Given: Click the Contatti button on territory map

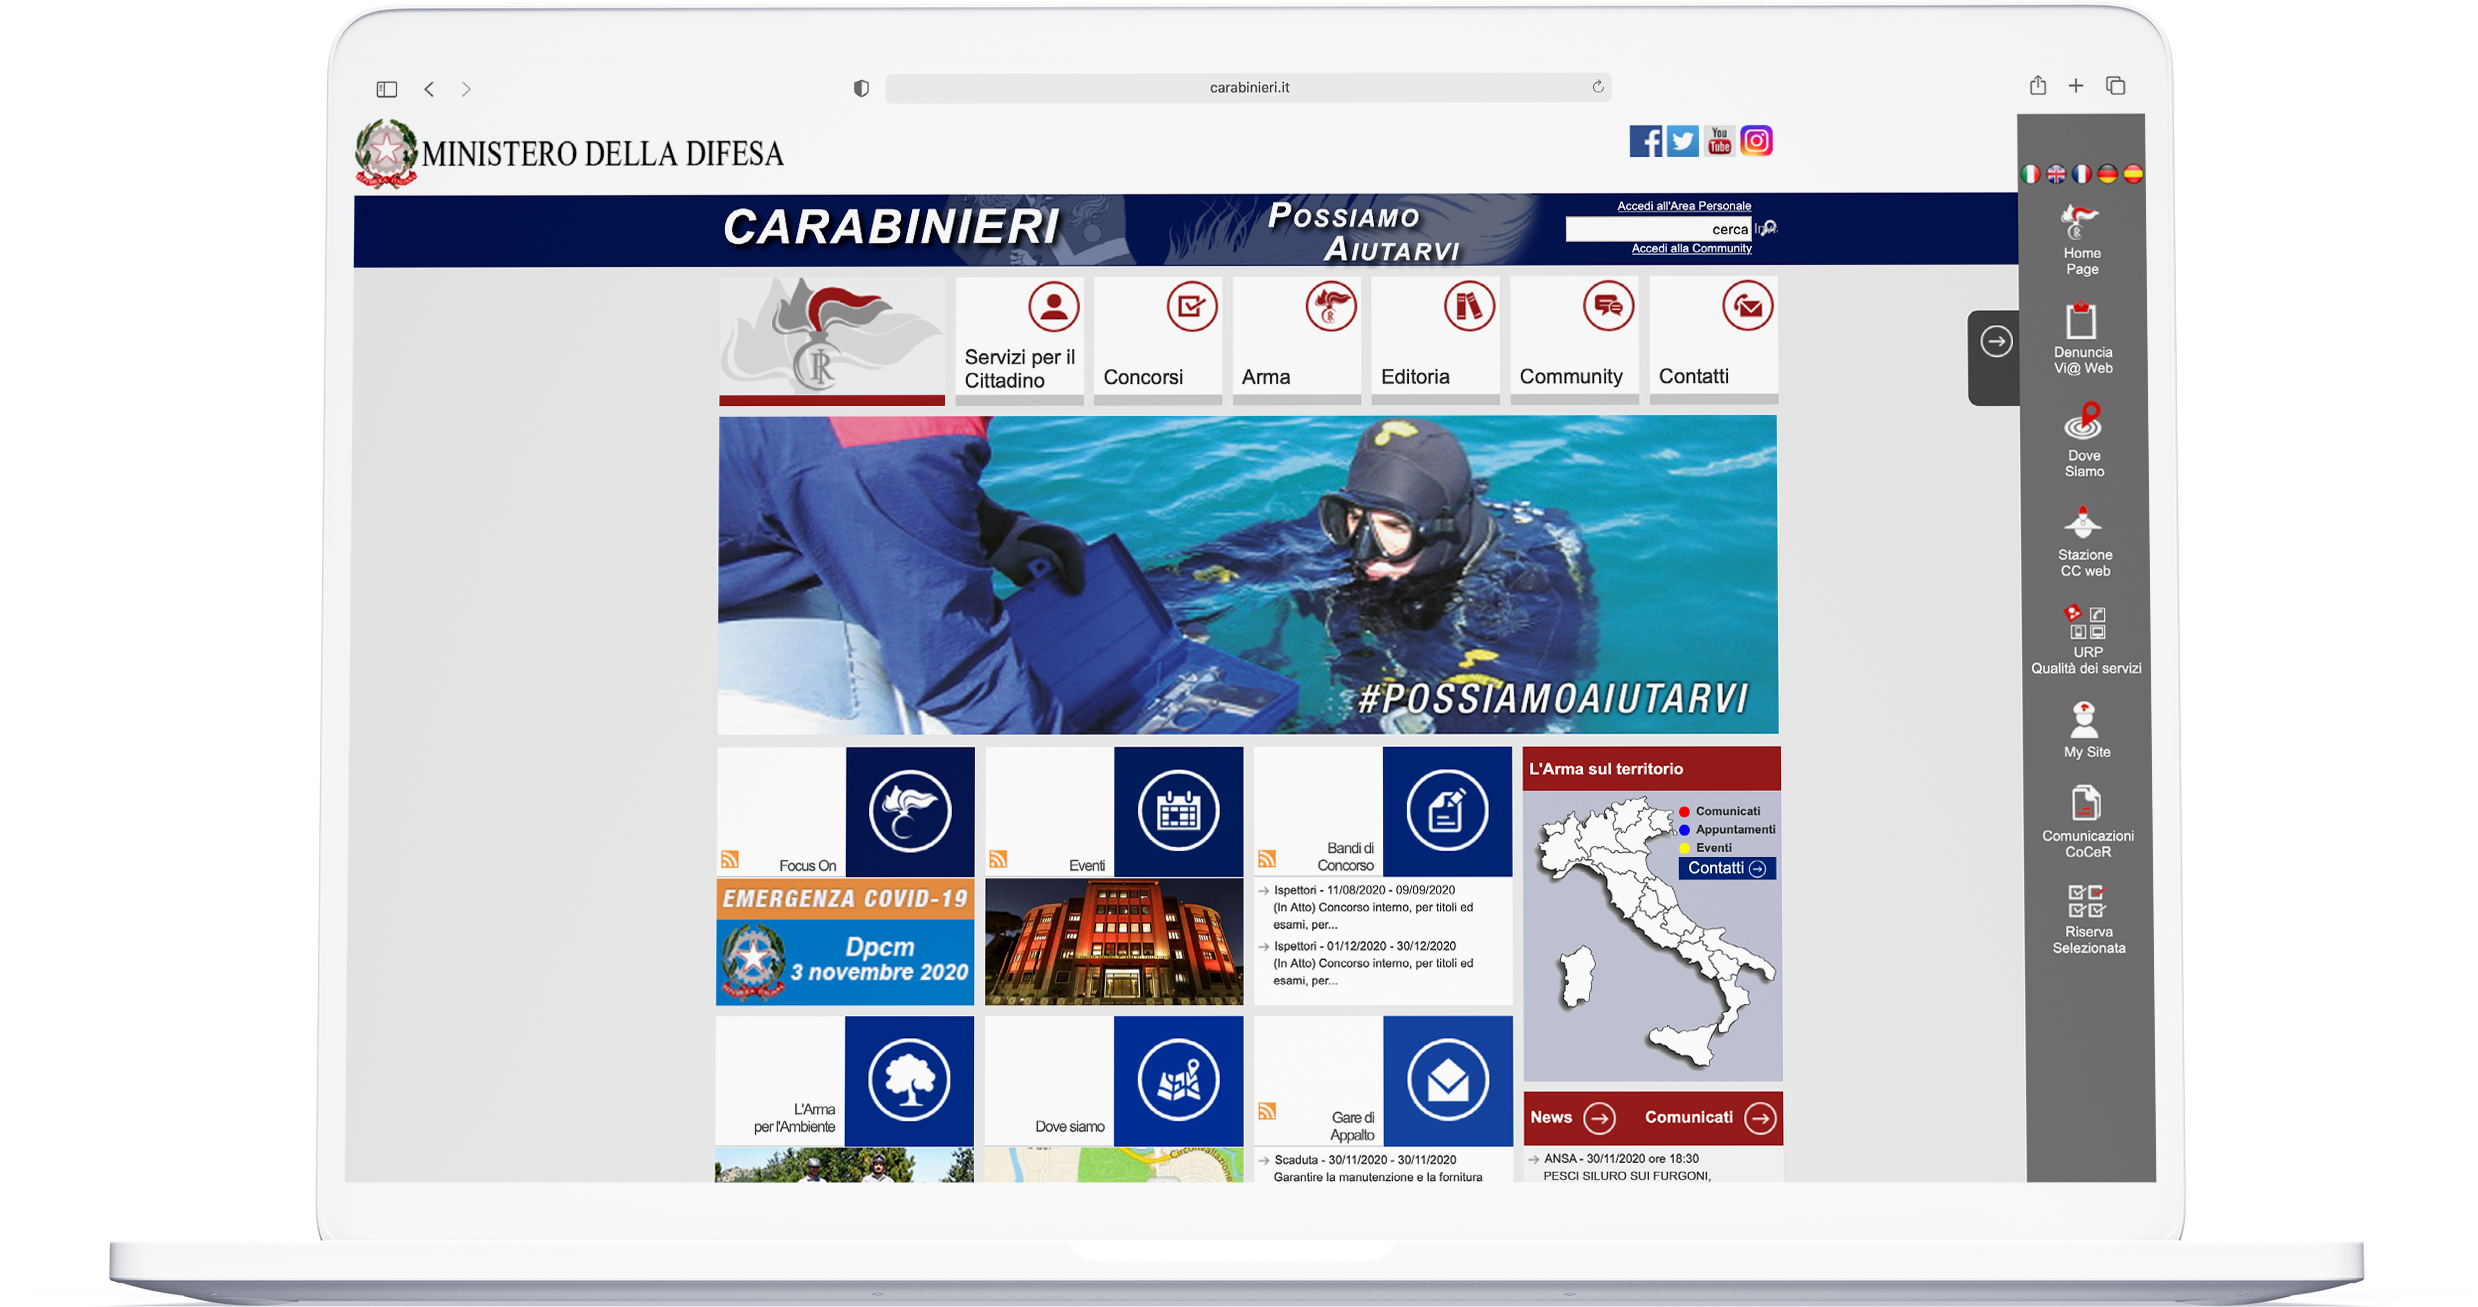Looking at the screenshot, I should (1726, 868).
